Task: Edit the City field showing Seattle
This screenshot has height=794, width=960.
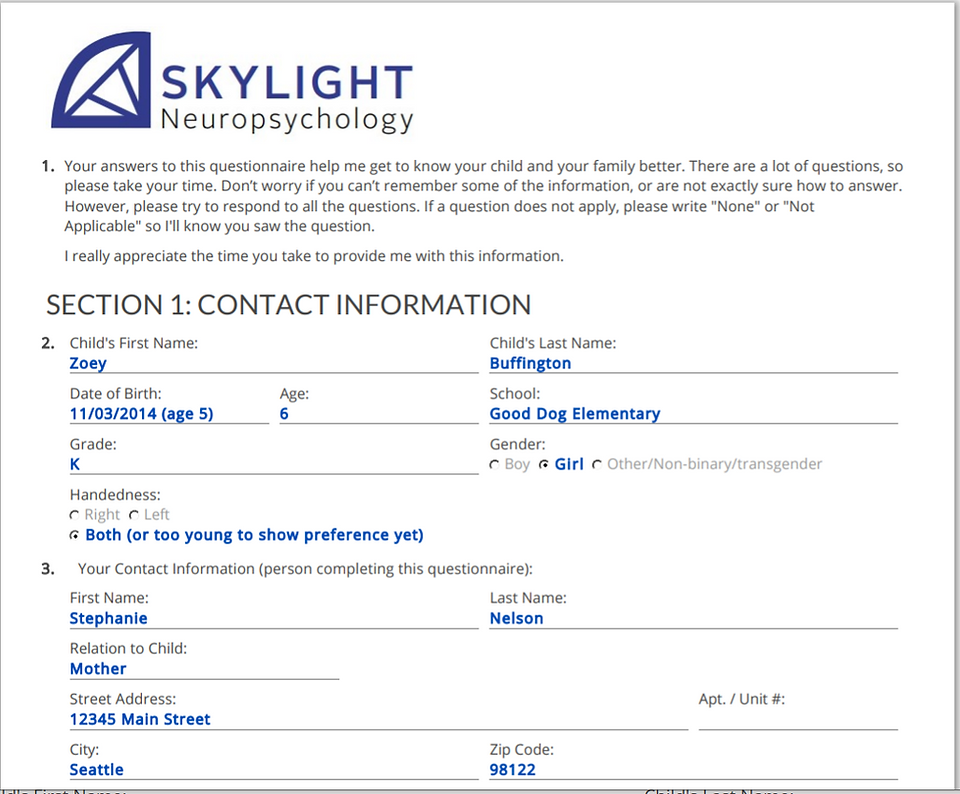Action: [x=274, y=770]
